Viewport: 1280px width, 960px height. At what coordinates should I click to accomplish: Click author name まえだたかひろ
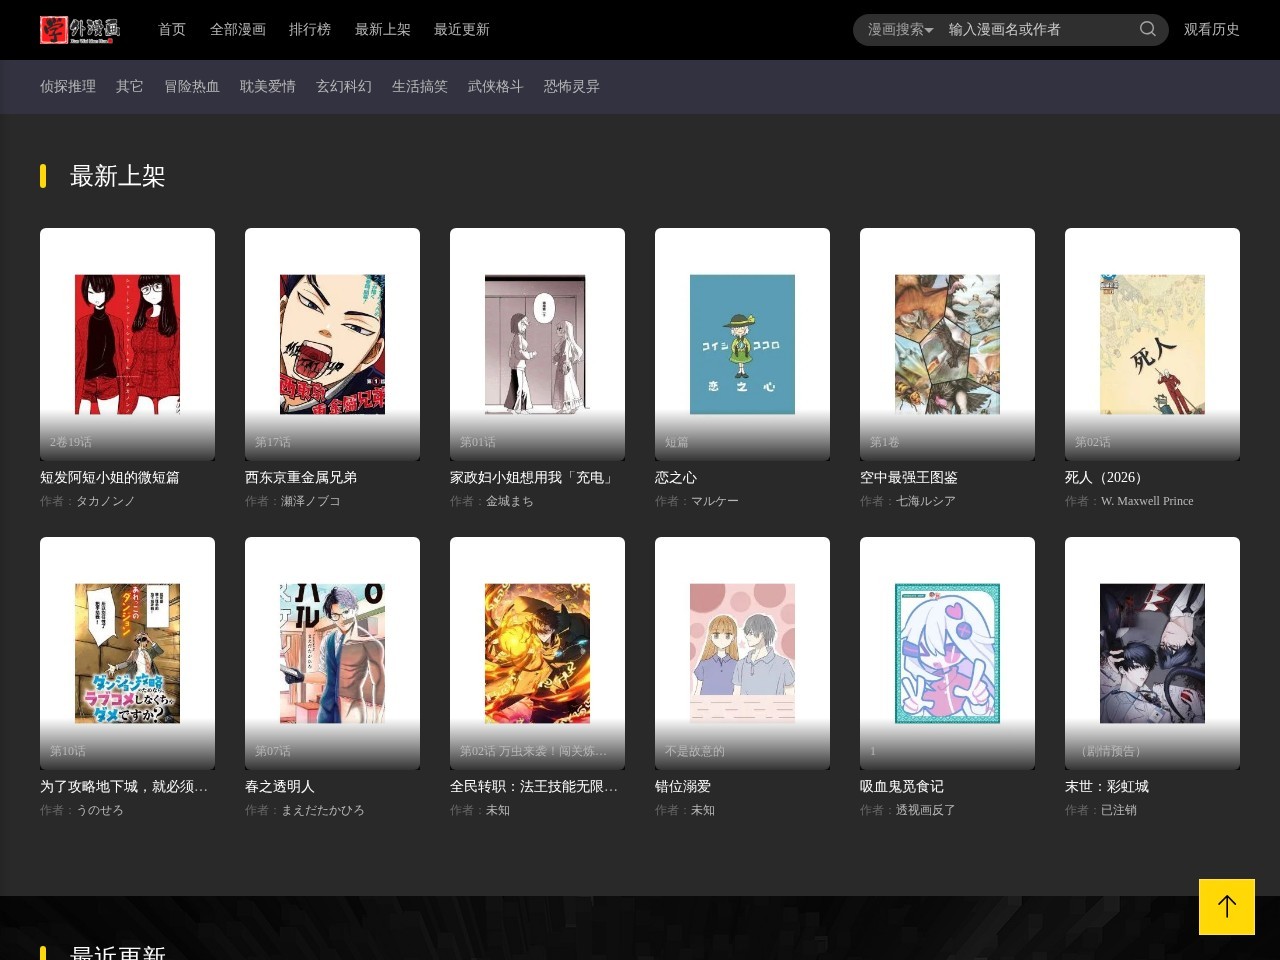(x=323, y=810)
